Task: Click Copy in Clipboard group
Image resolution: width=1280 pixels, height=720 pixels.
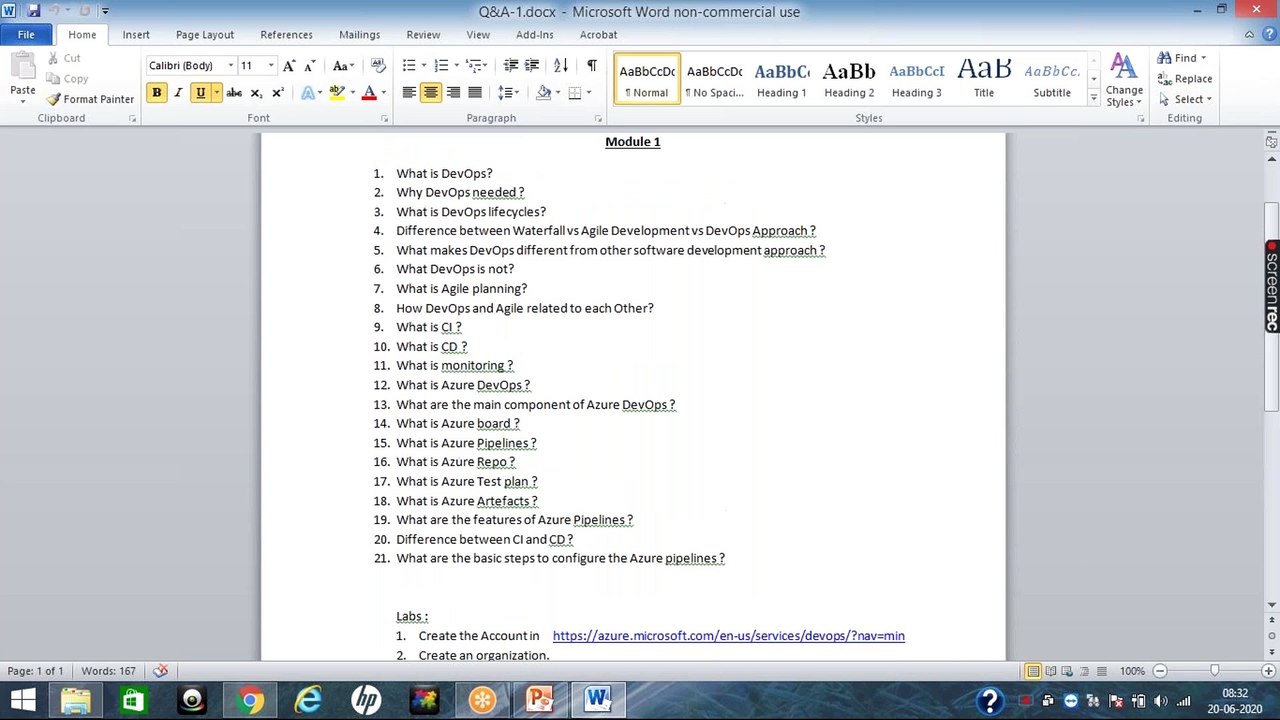Action: (67, 79)
